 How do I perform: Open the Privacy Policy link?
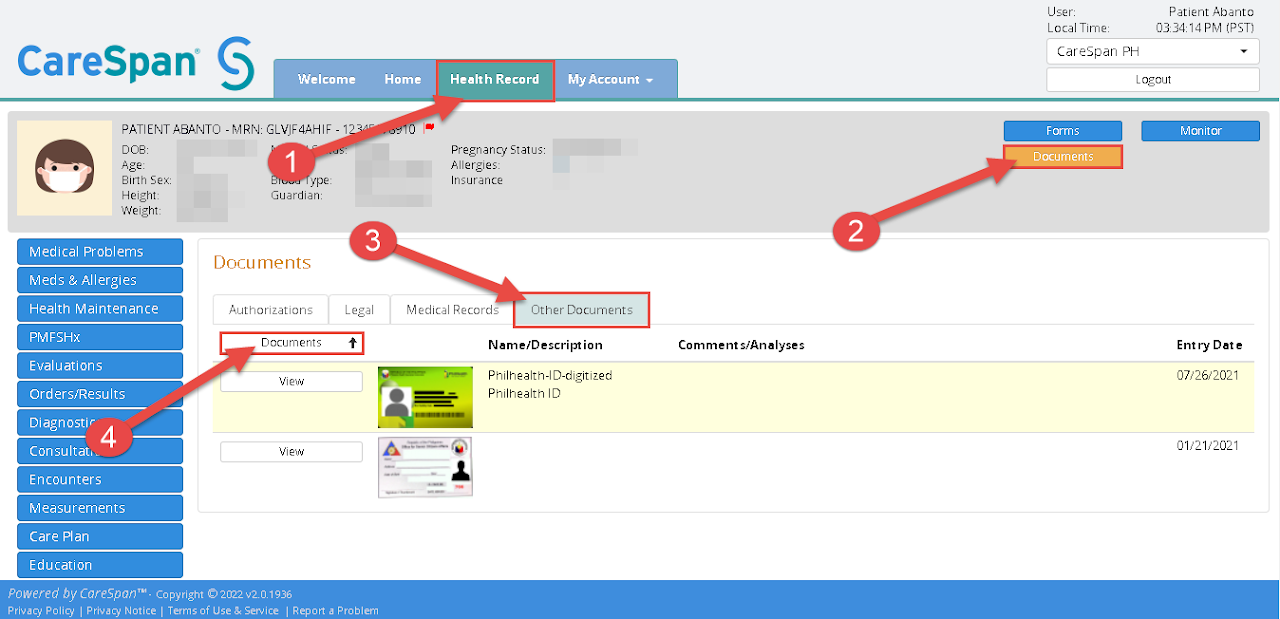tap(41, 610)
